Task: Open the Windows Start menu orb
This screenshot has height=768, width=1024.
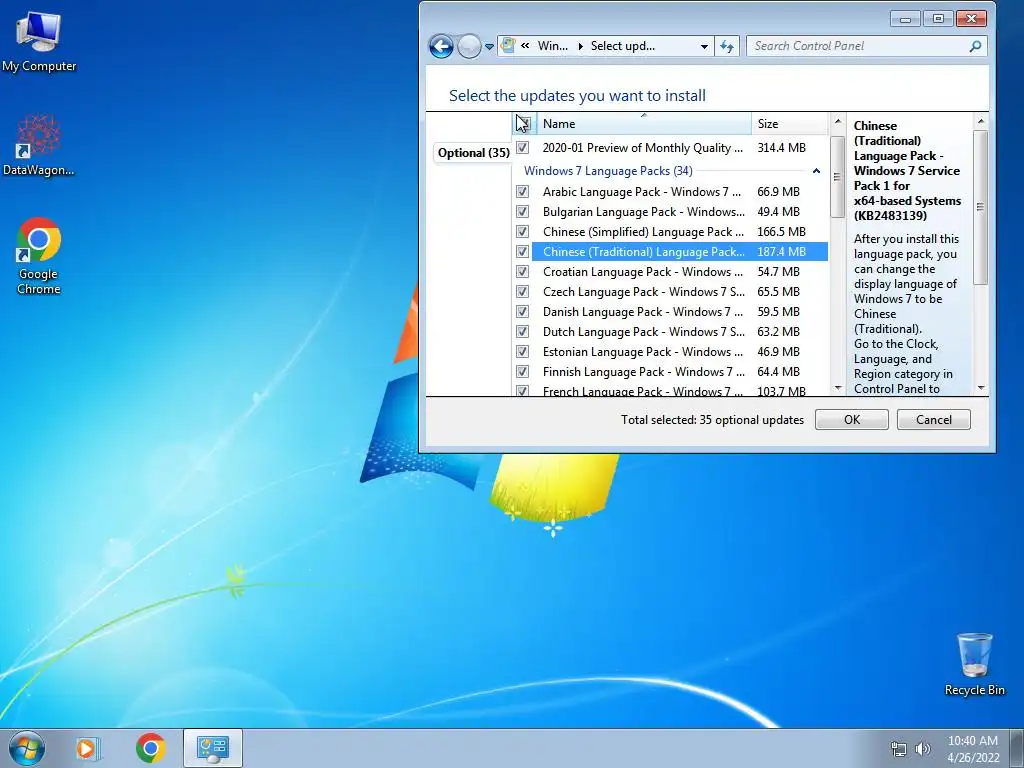Action: [27, 748]
